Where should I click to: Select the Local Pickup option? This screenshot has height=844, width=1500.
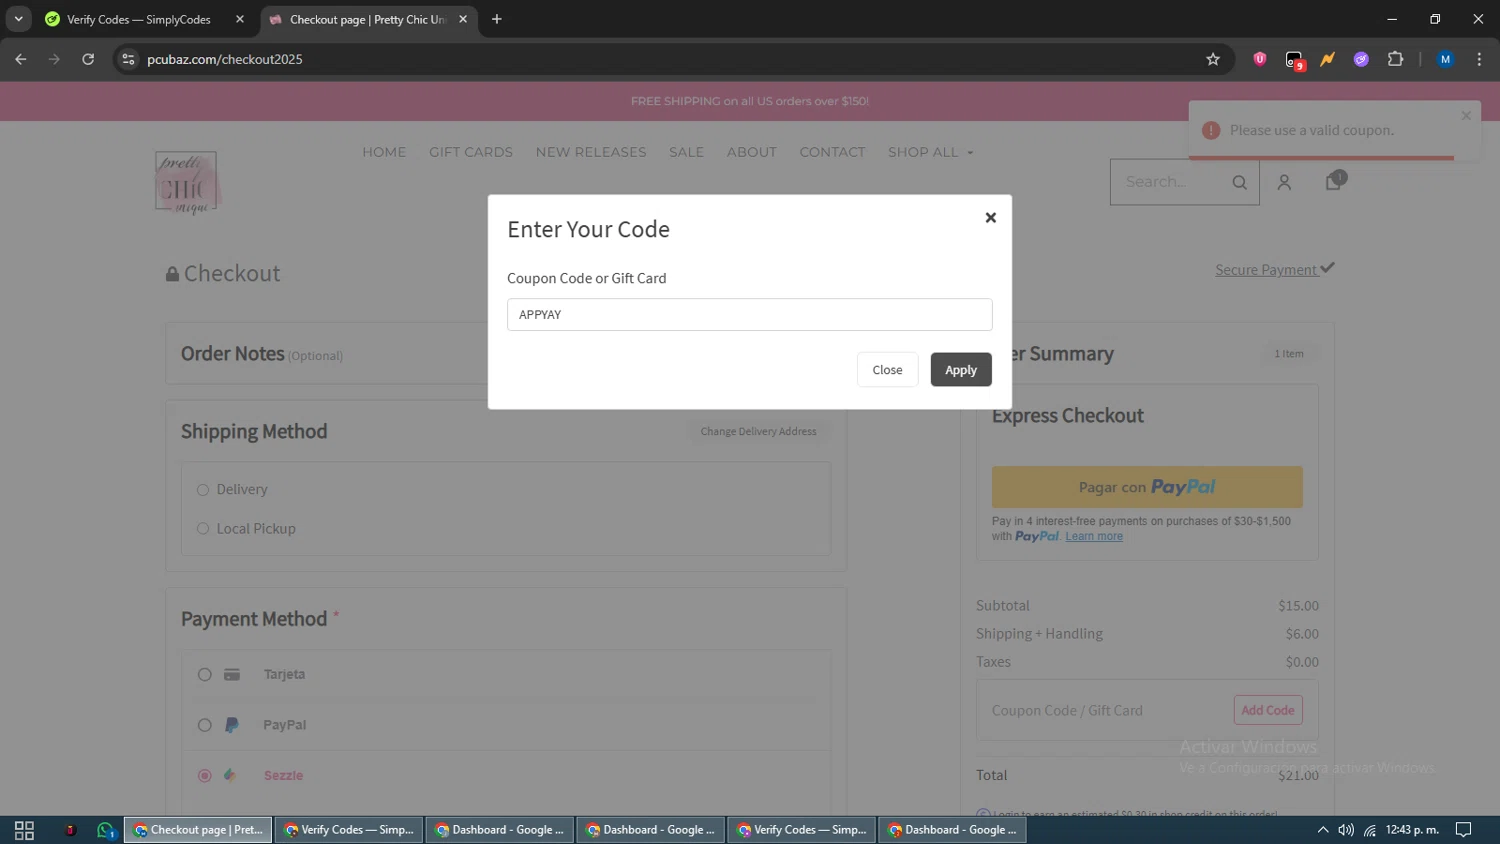203,529
